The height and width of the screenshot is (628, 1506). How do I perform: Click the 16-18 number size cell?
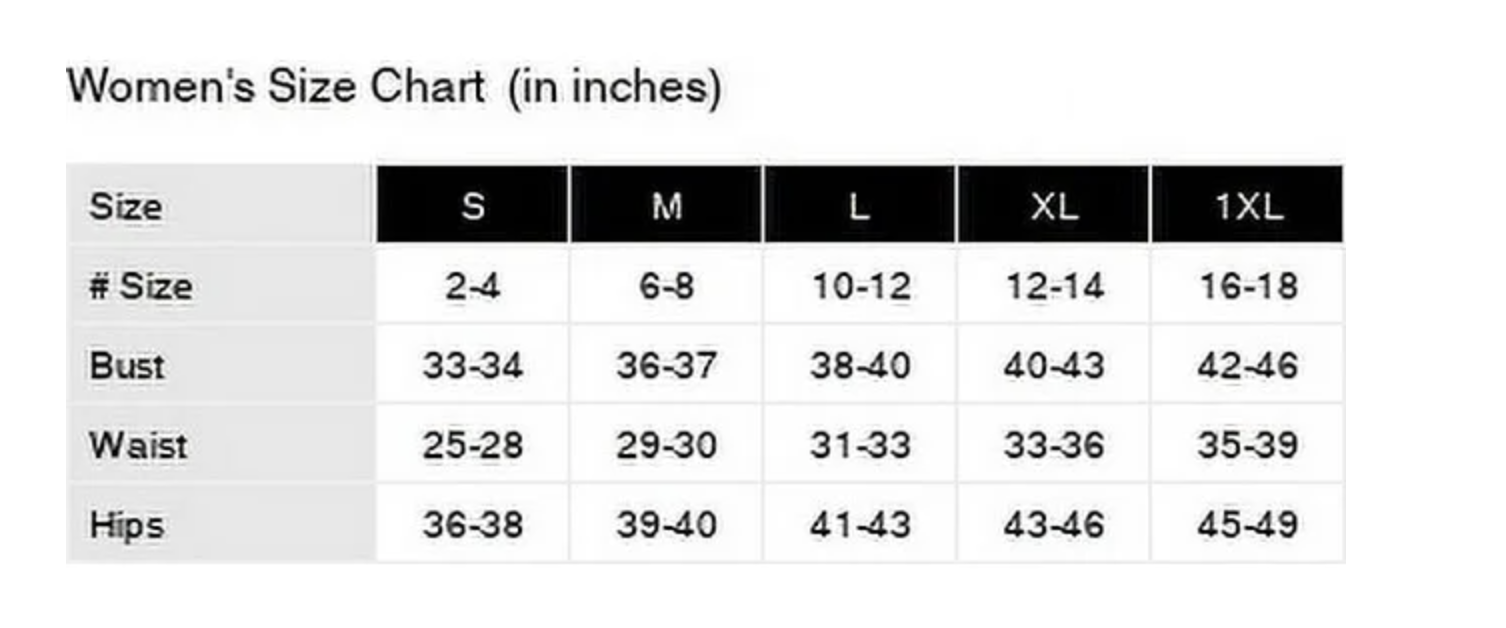click(1248, 286)
